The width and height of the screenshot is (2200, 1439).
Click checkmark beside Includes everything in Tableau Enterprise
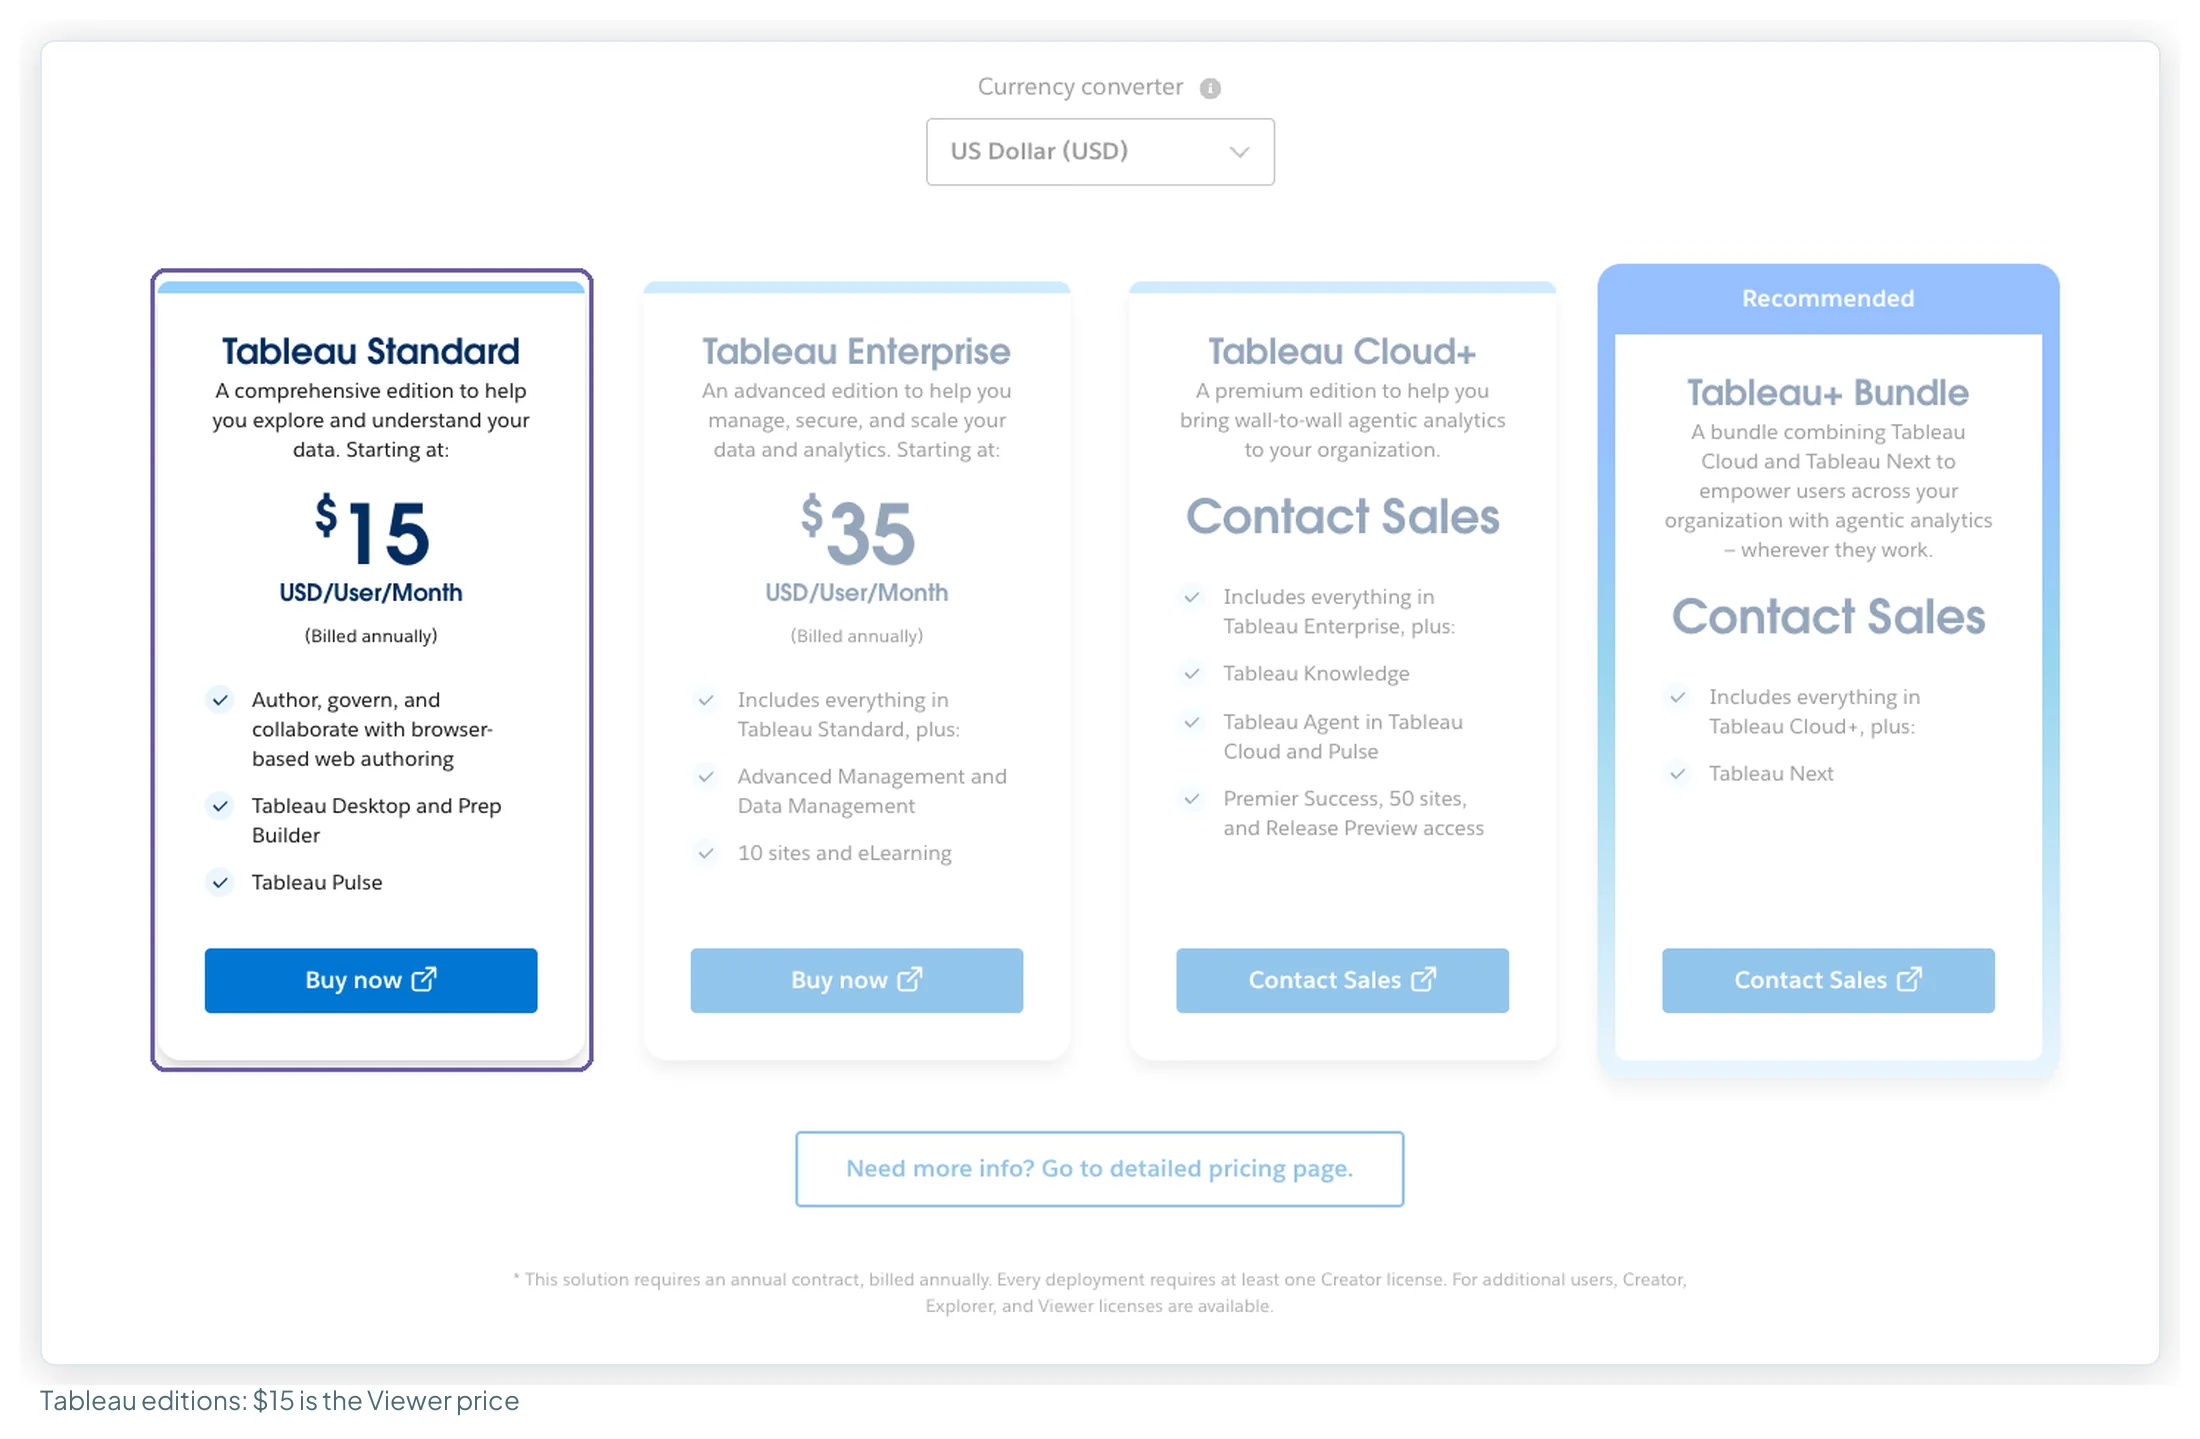coord(1192,597)
